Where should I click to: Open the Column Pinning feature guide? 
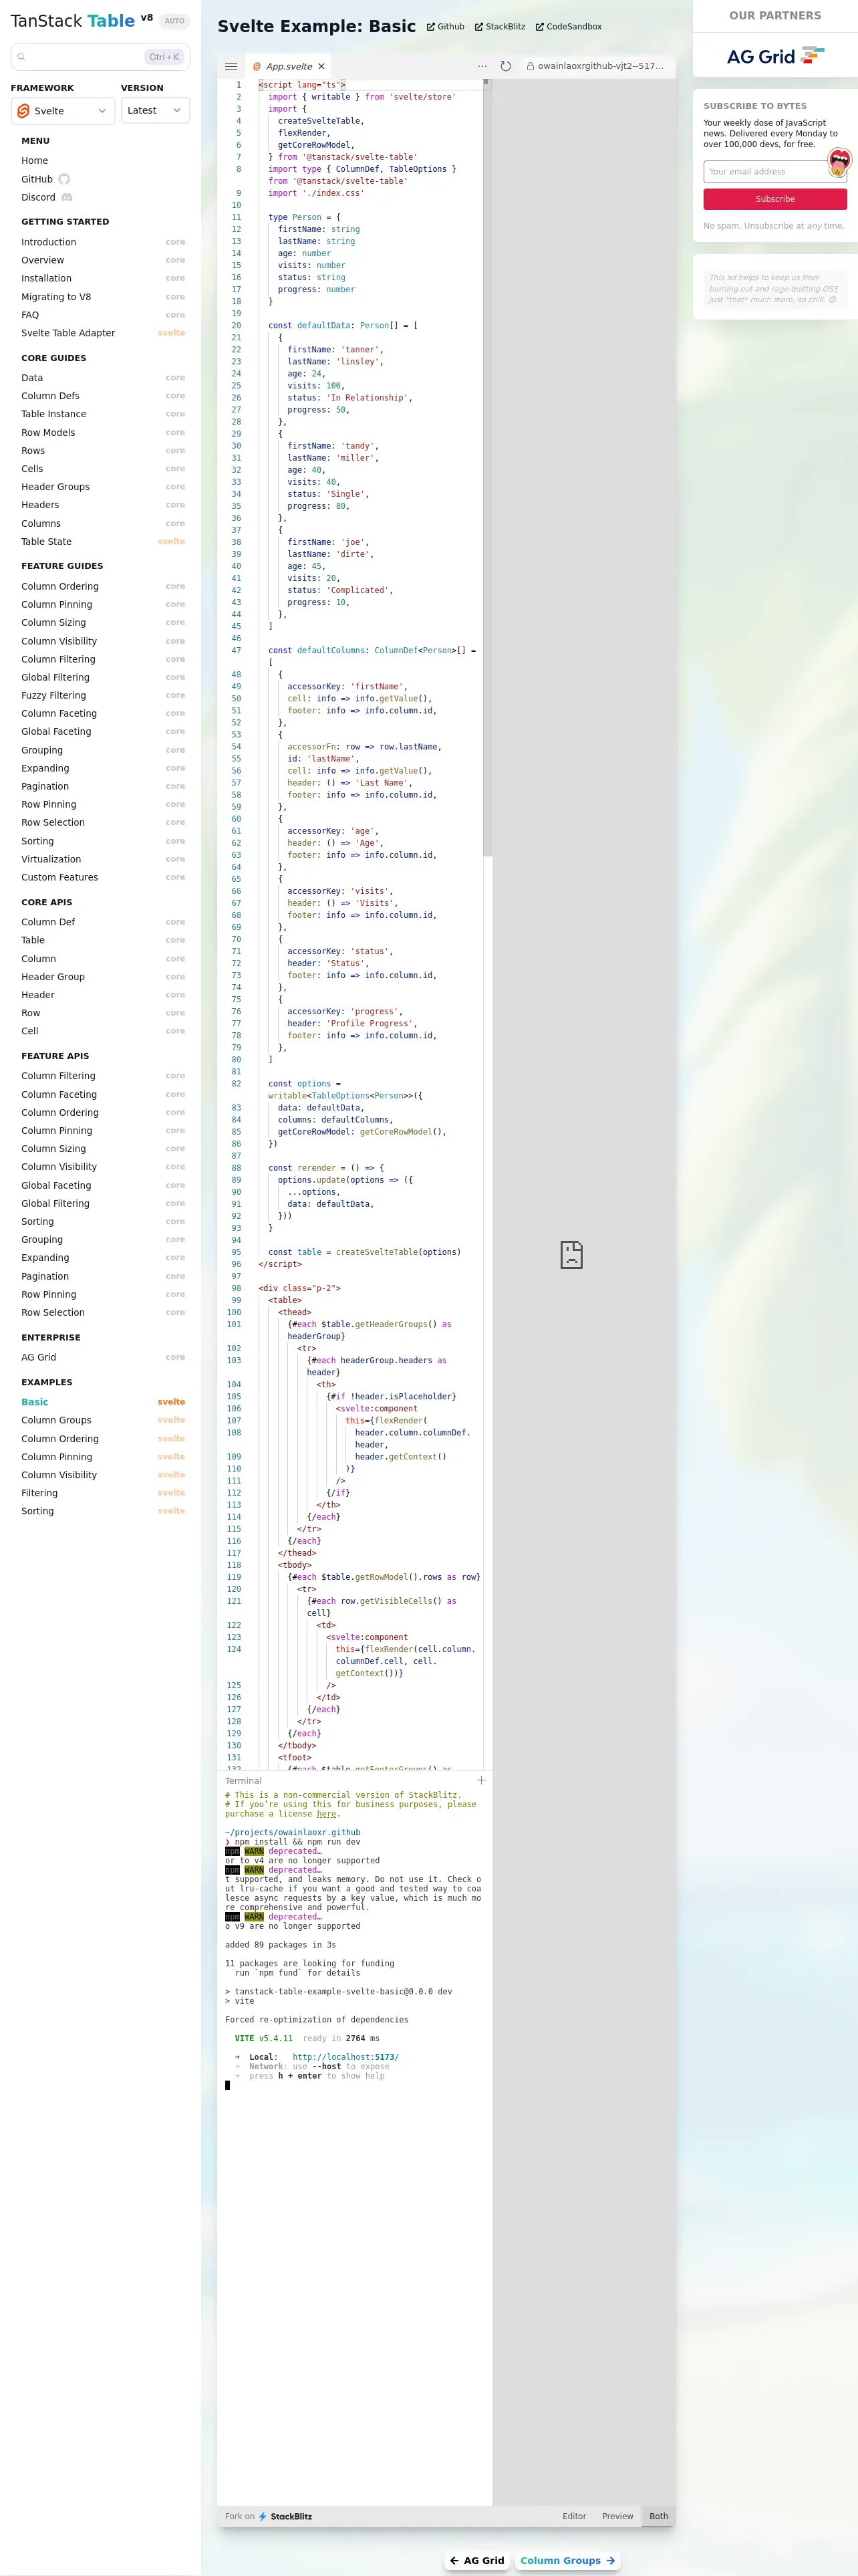tap(103, 605)
